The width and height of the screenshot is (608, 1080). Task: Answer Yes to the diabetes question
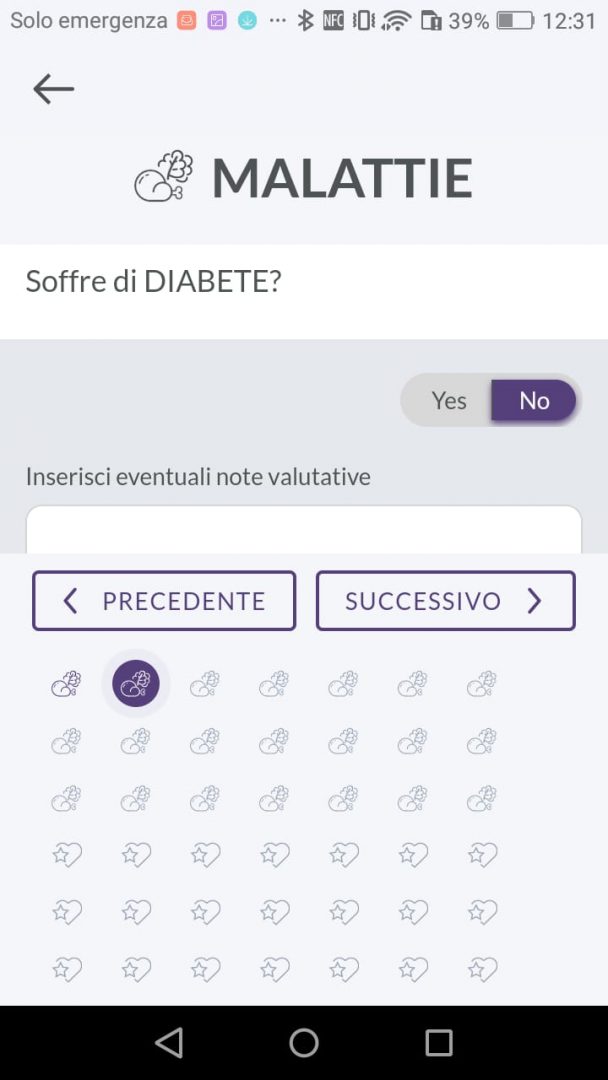(449, 401)
